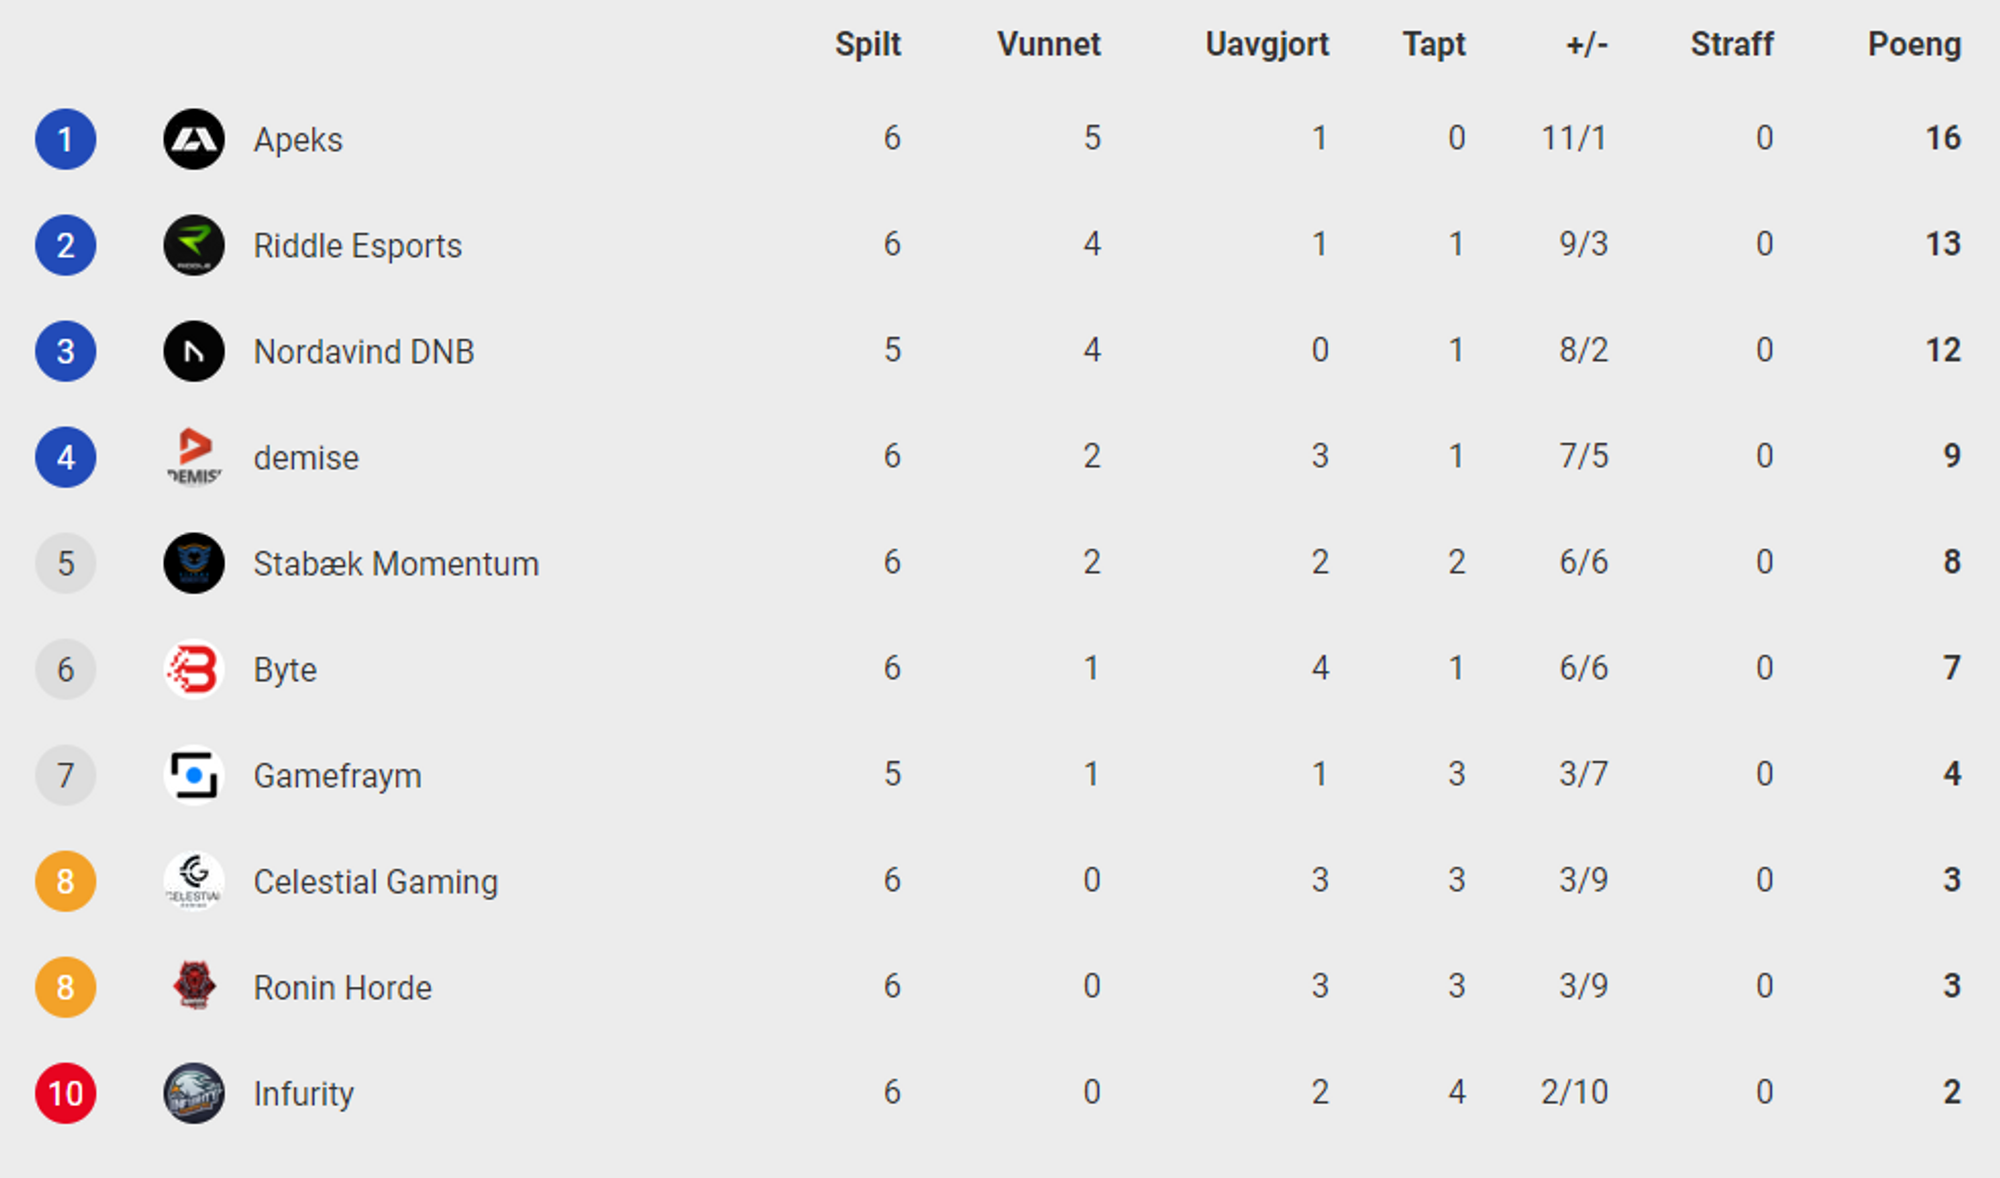
Task: Click the Straff column header
Action: [1732, 44]
